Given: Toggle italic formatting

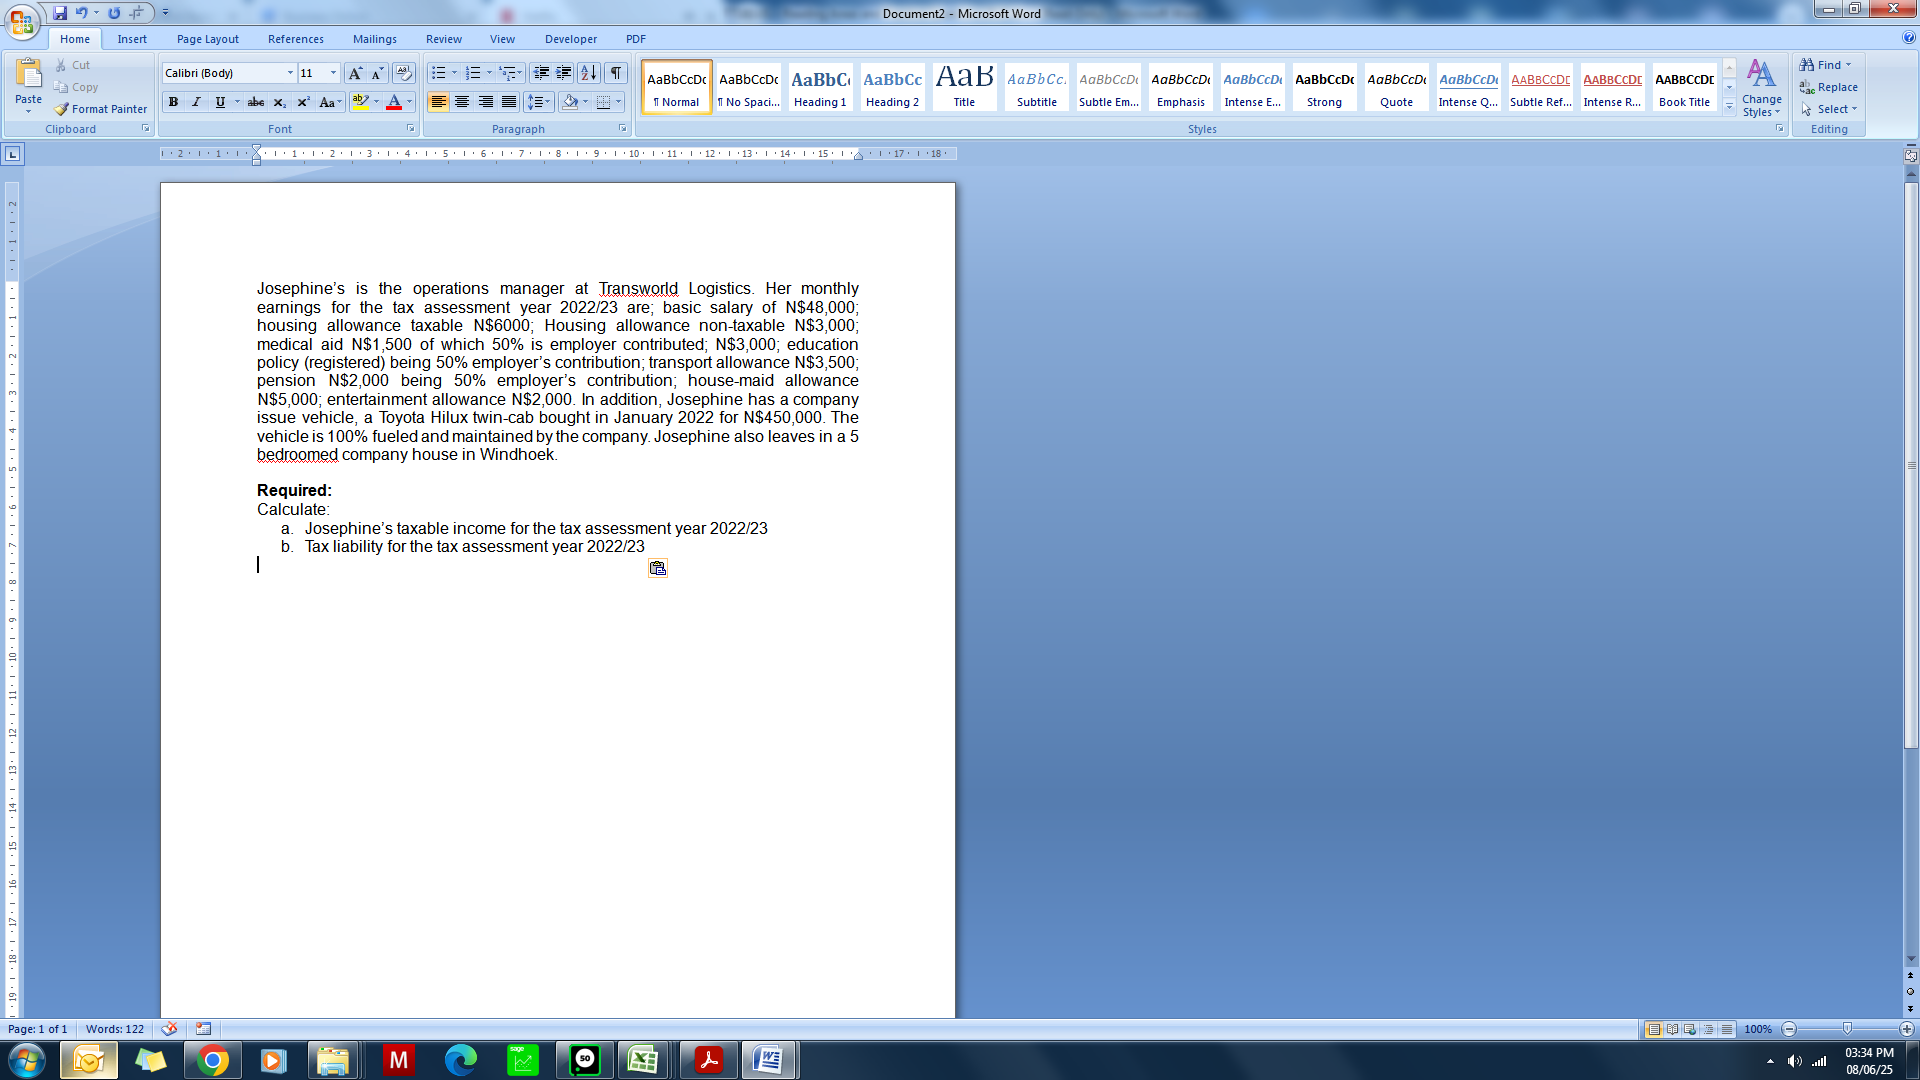Looking at the screenshot, I should pos(196,102).
